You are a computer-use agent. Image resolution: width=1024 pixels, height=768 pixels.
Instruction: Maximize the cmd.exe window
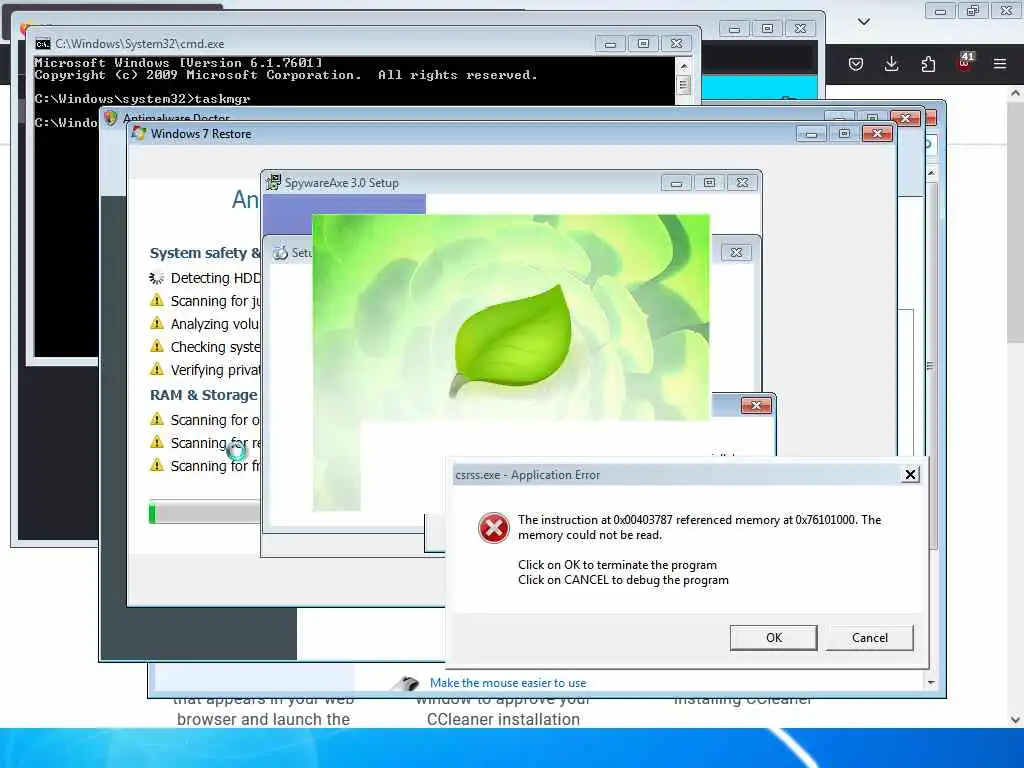coord(643,44)
